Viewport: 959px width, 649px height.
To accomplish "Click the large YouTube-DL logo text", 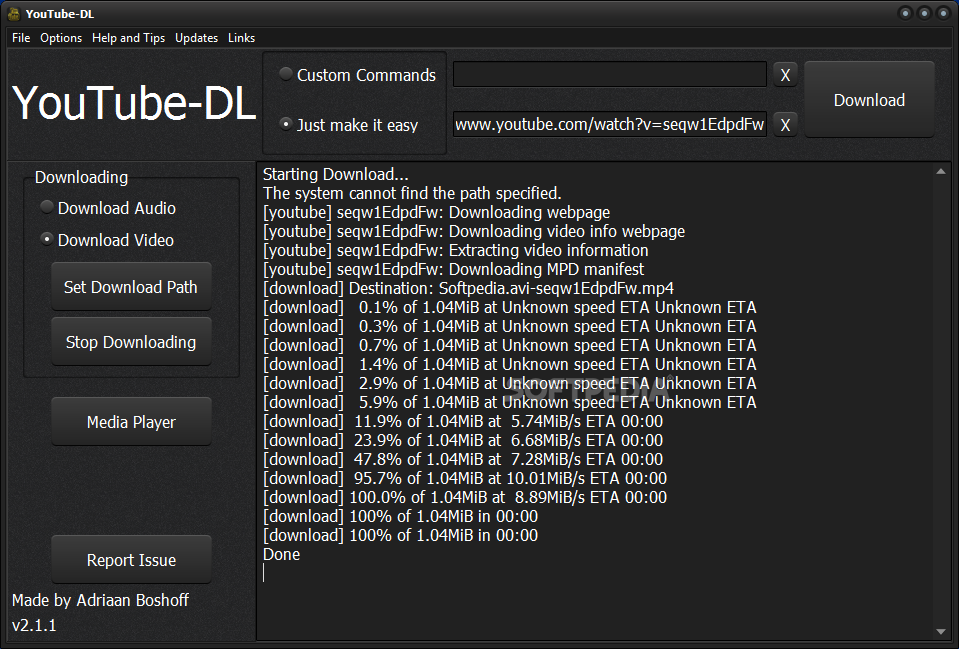I will pos(134,102).
